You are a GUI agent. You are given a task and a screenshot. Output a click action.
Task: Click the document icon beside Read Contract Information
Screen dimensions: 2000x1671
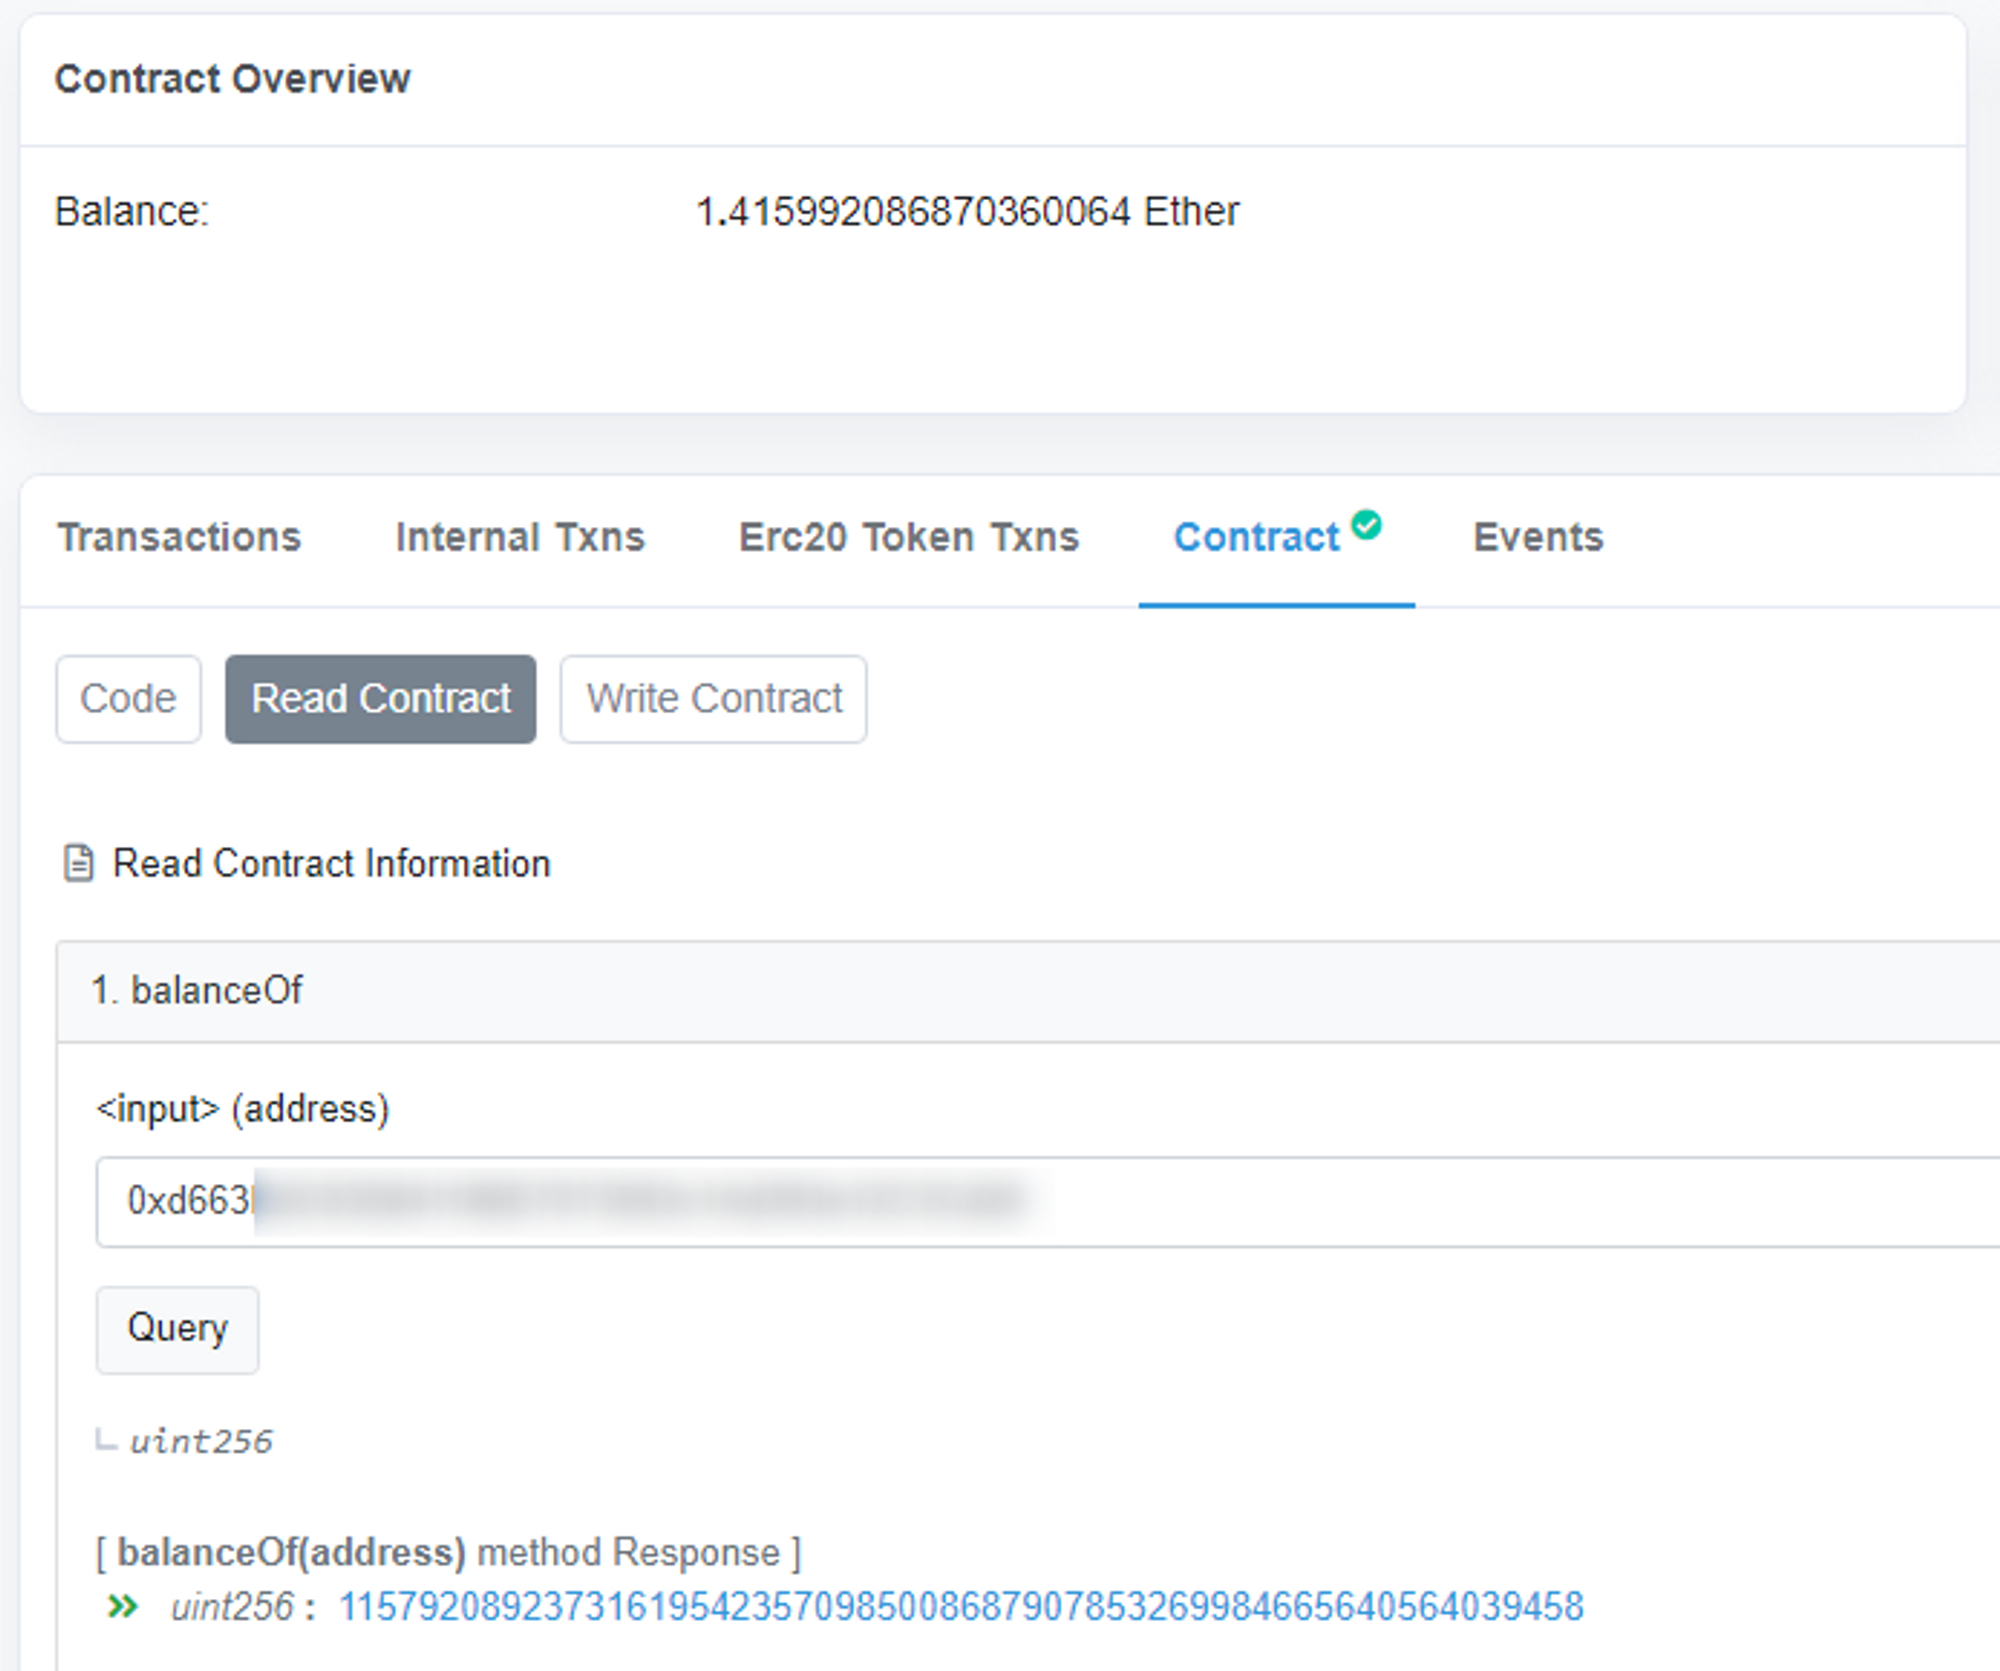[x=78, y=863]
